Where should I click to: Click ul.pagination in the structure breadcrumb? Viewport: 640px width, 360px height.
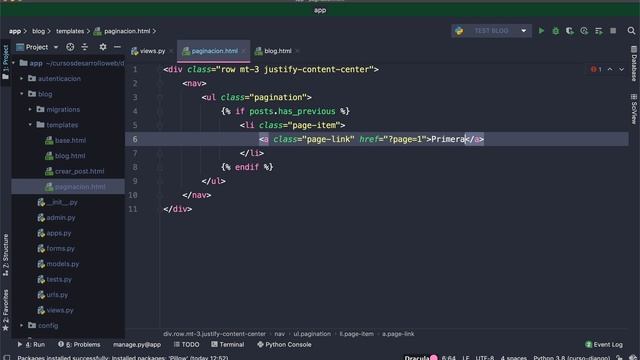point(312,334)
